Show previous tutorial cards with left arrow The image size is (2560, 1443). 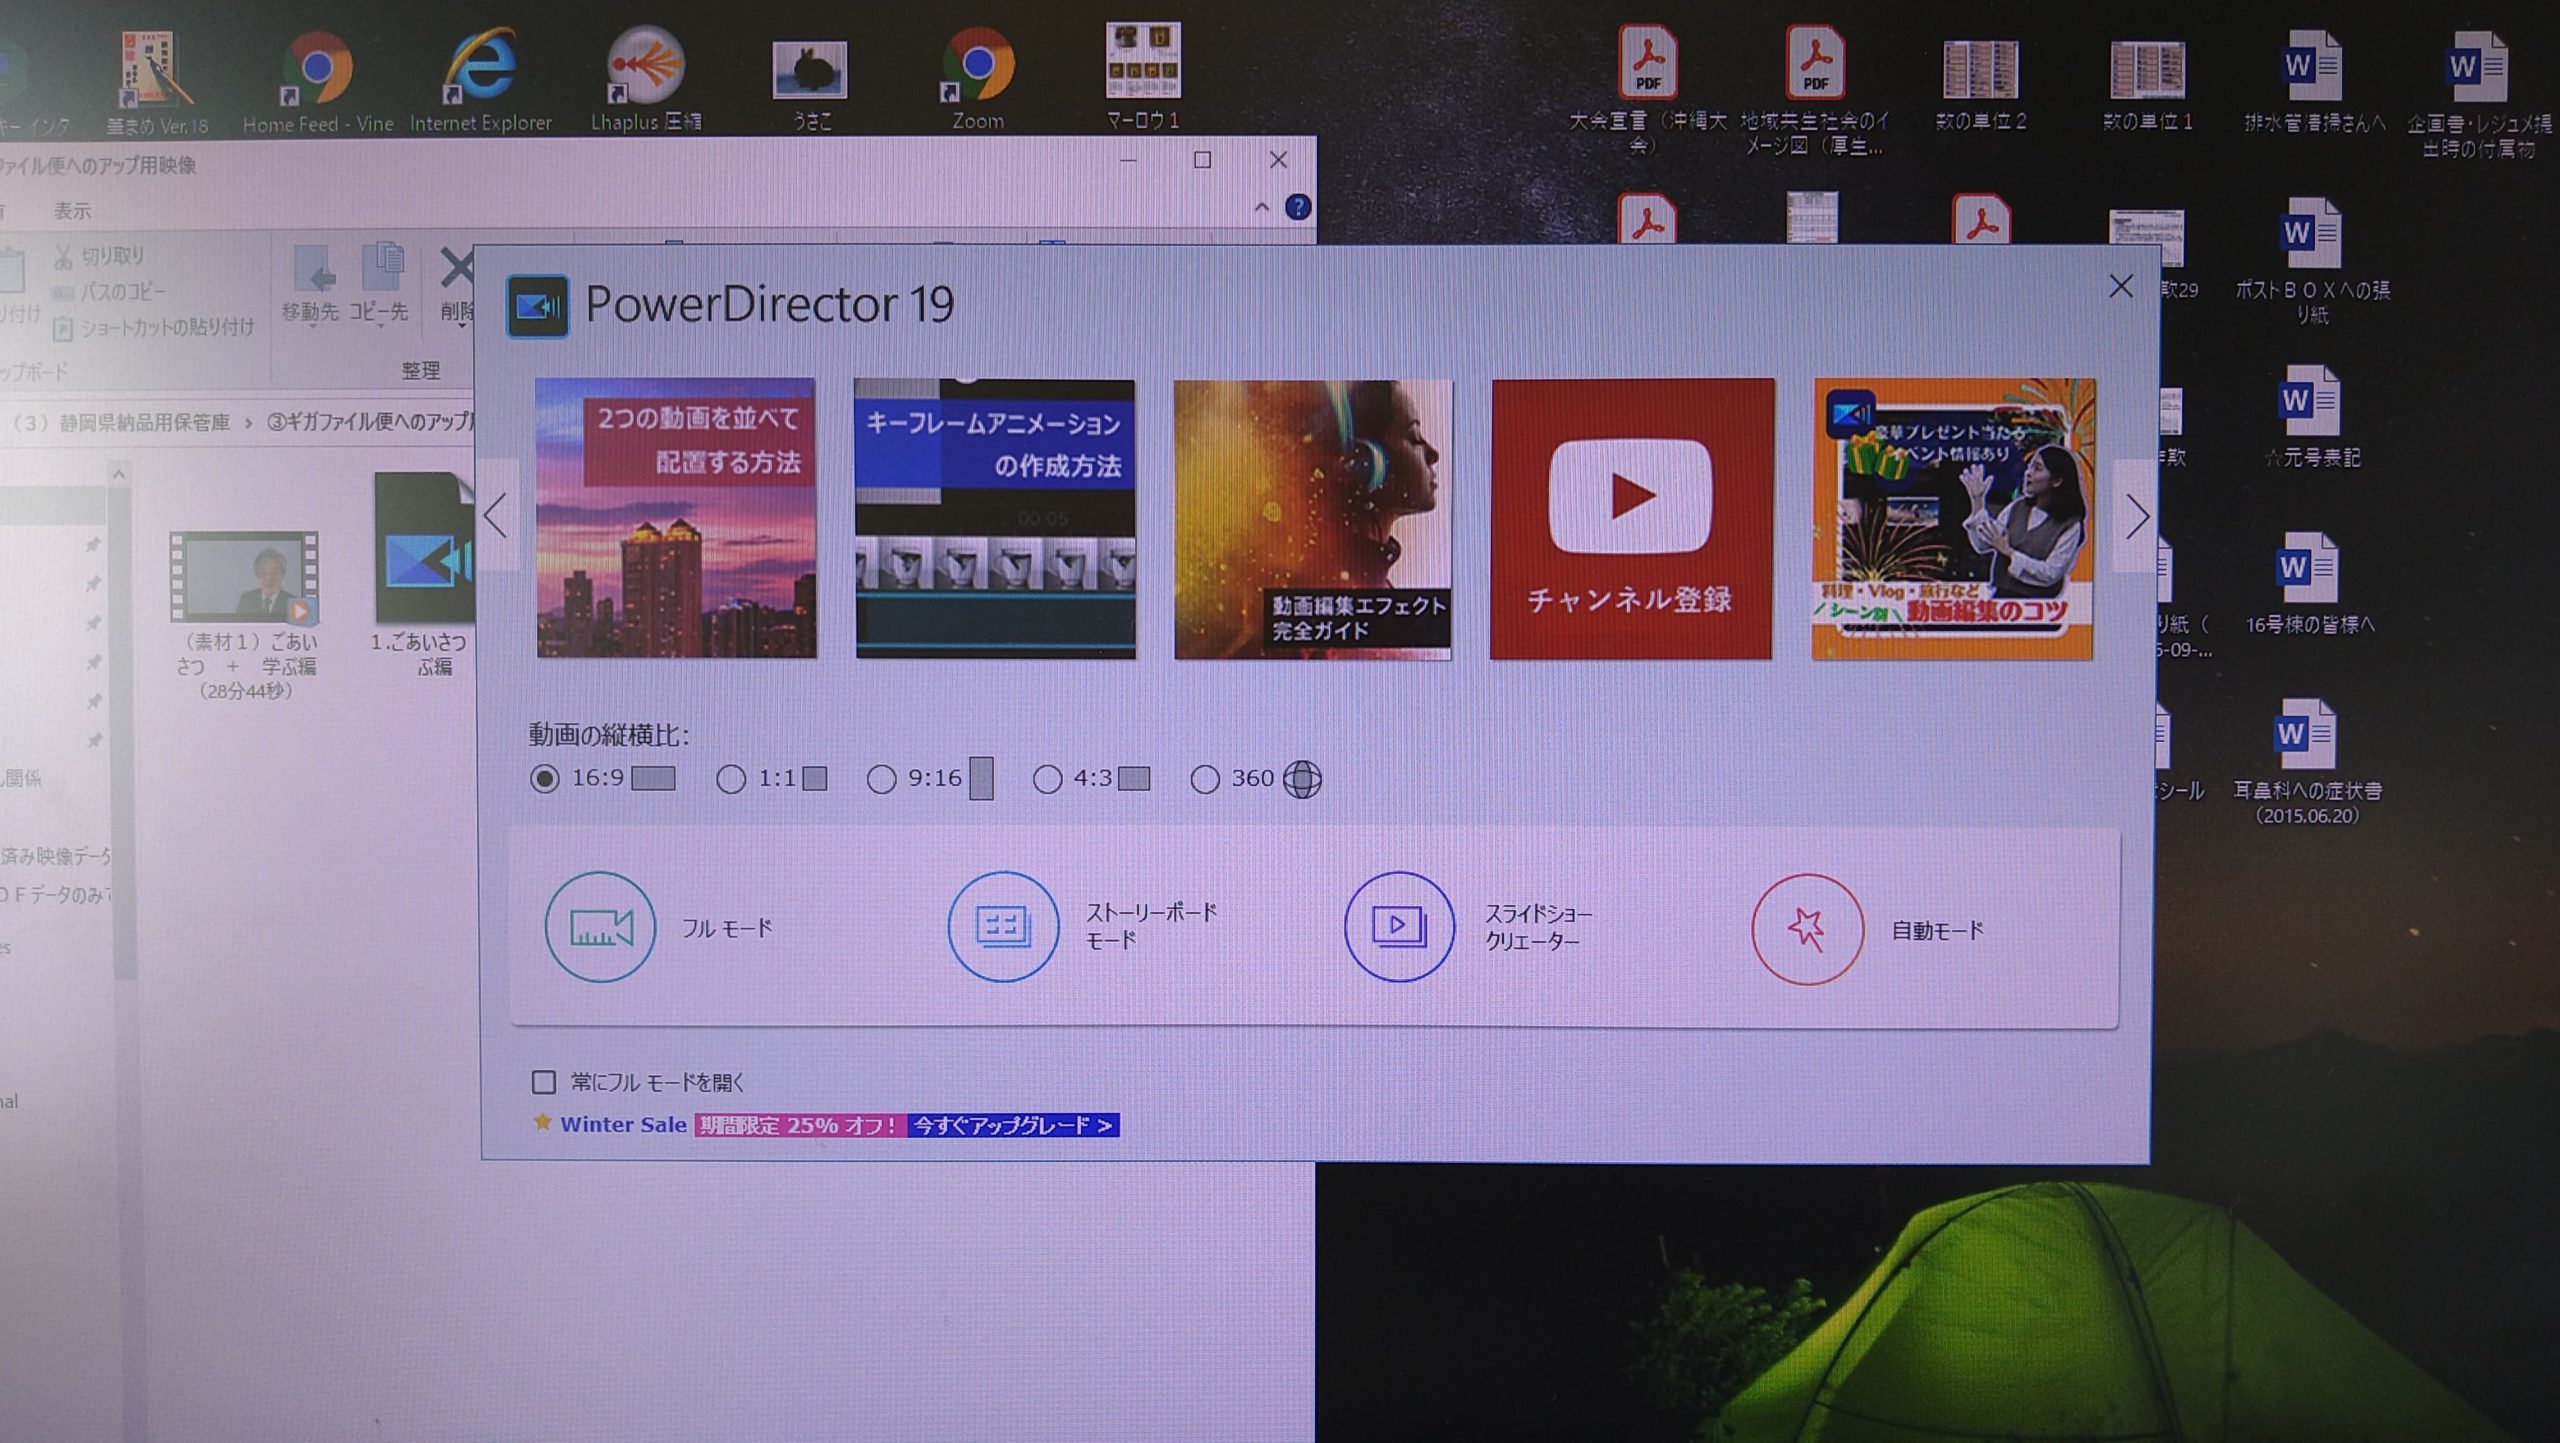(x=496, y=516)
